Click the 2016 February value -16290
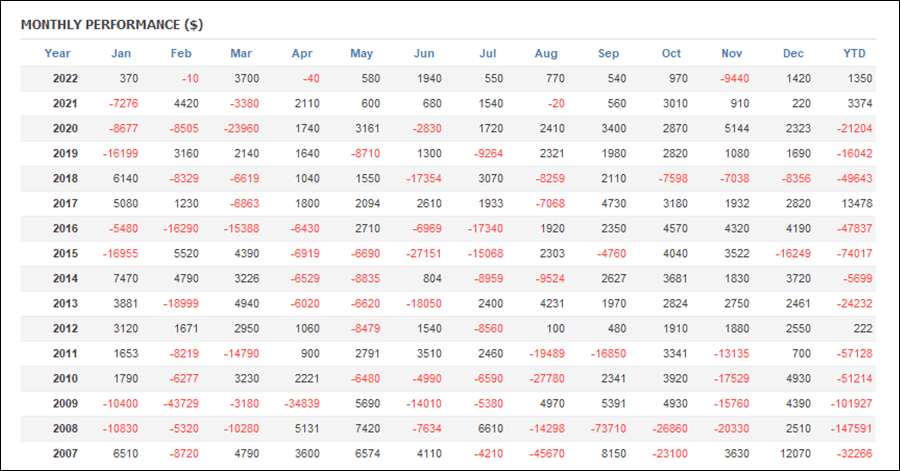This screenshot has height=471, width=900. [181, 228]
